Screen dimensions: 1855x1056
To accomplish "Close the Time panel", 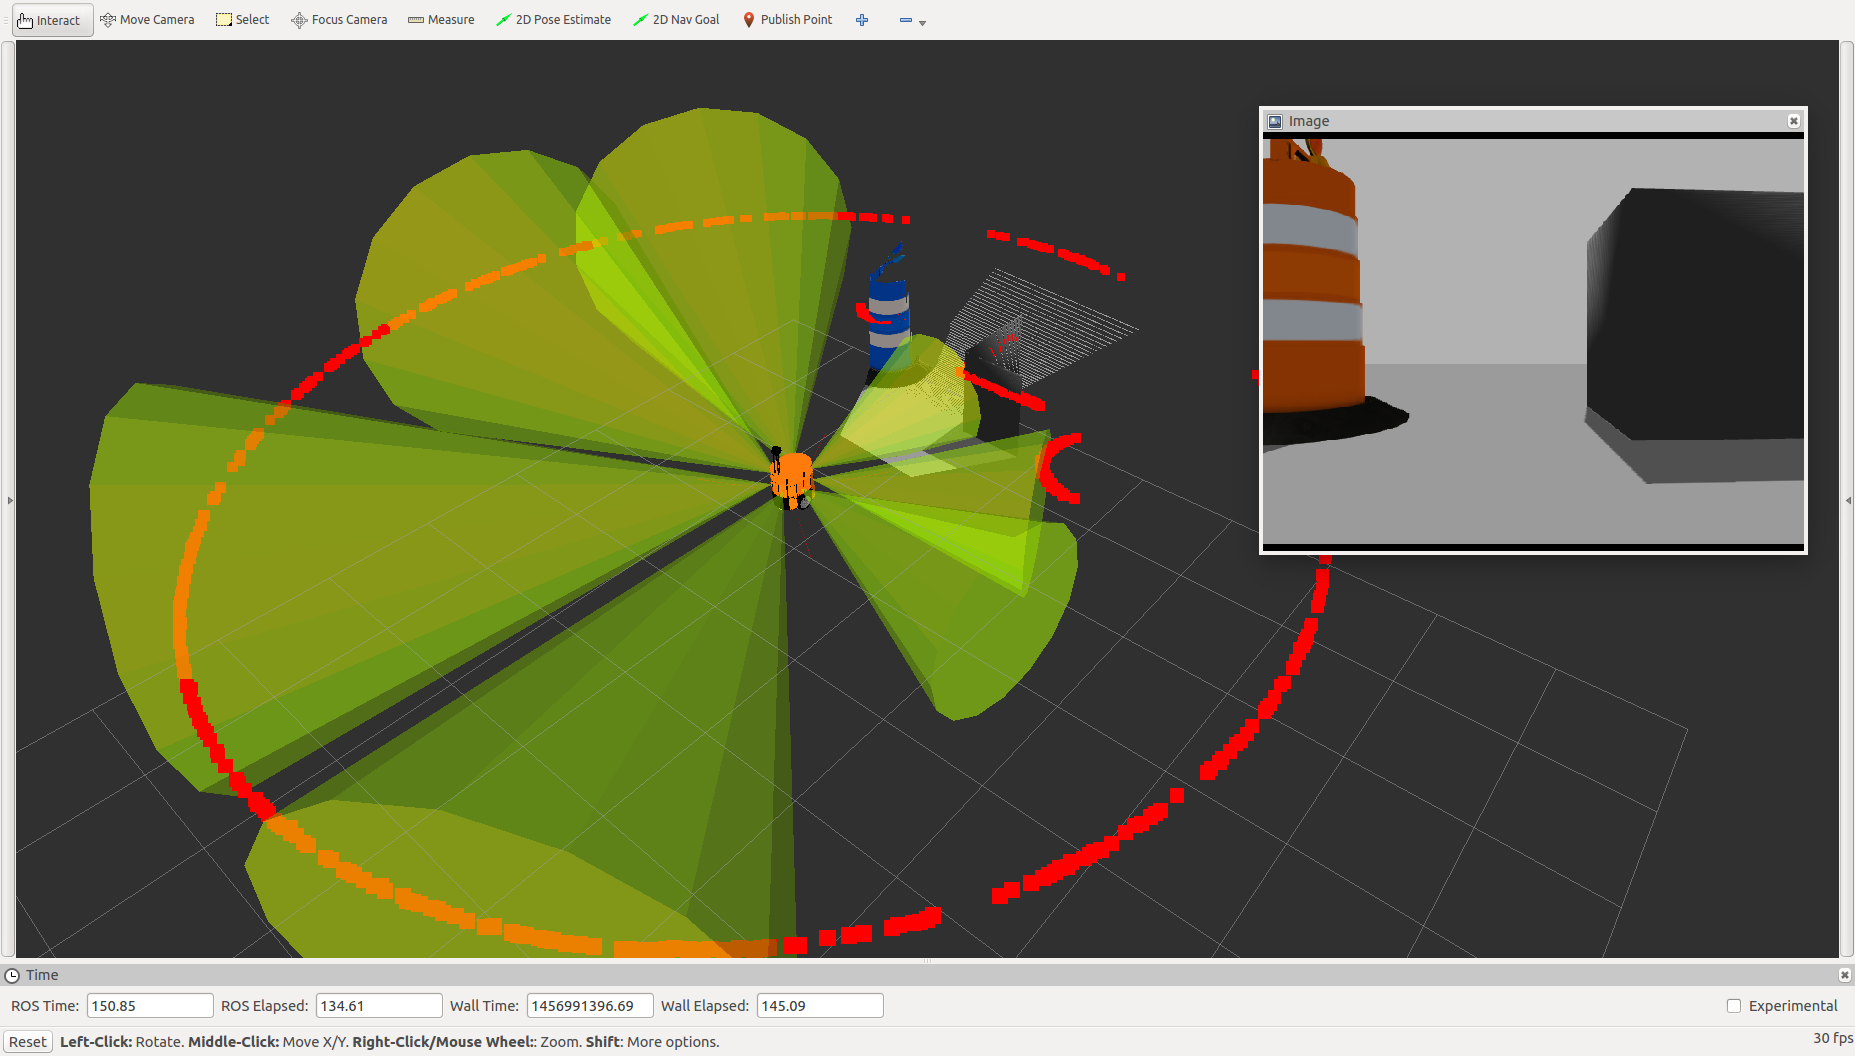I will 1844,975.
